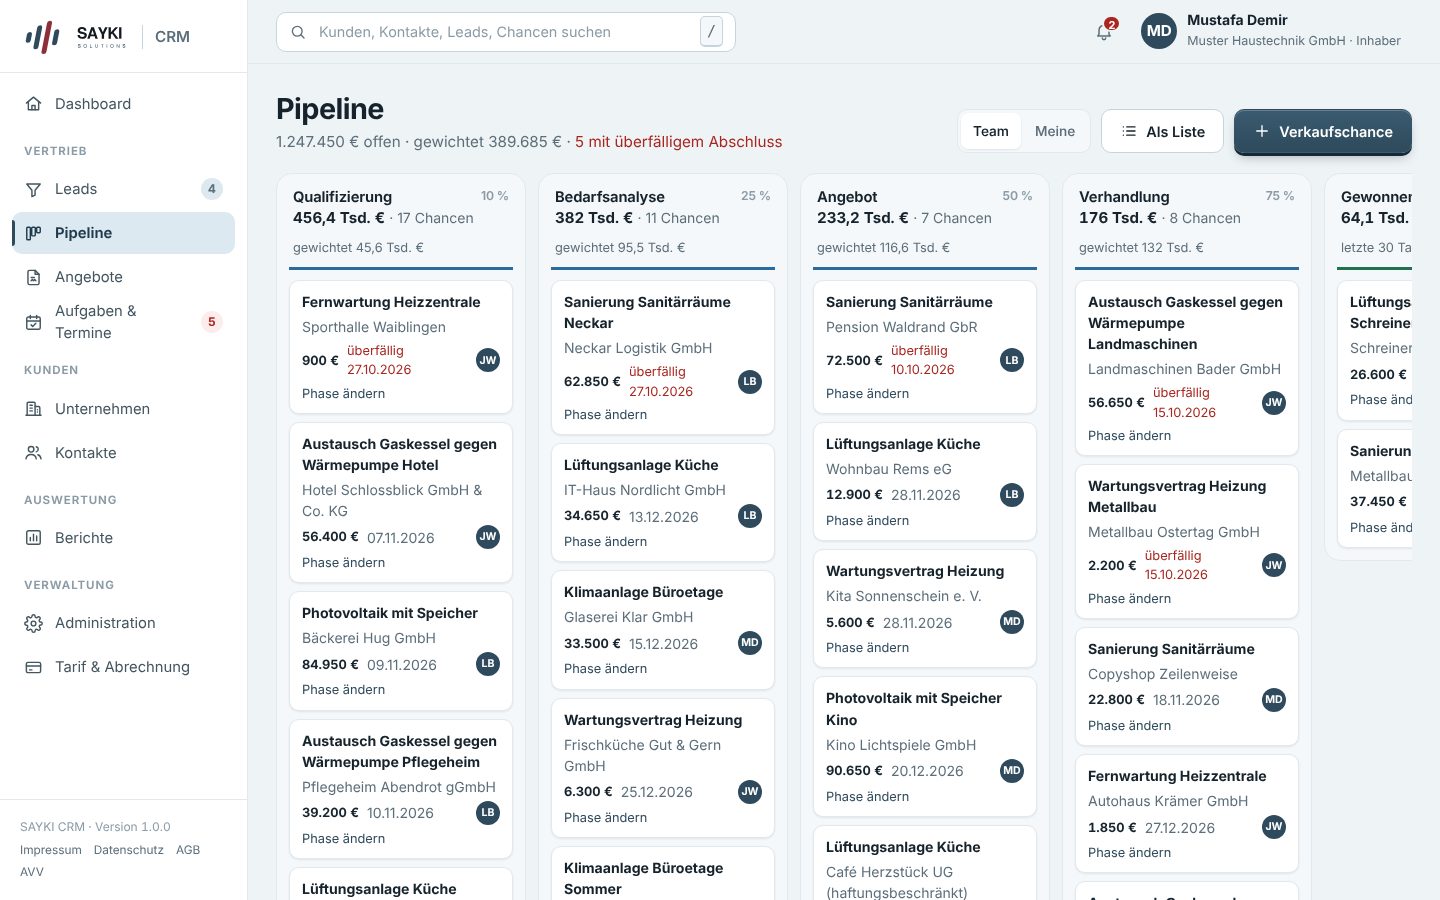Screen dimensions: 1440x900
Task: Open Berichte in the sidebar
Action: [124, 538]
